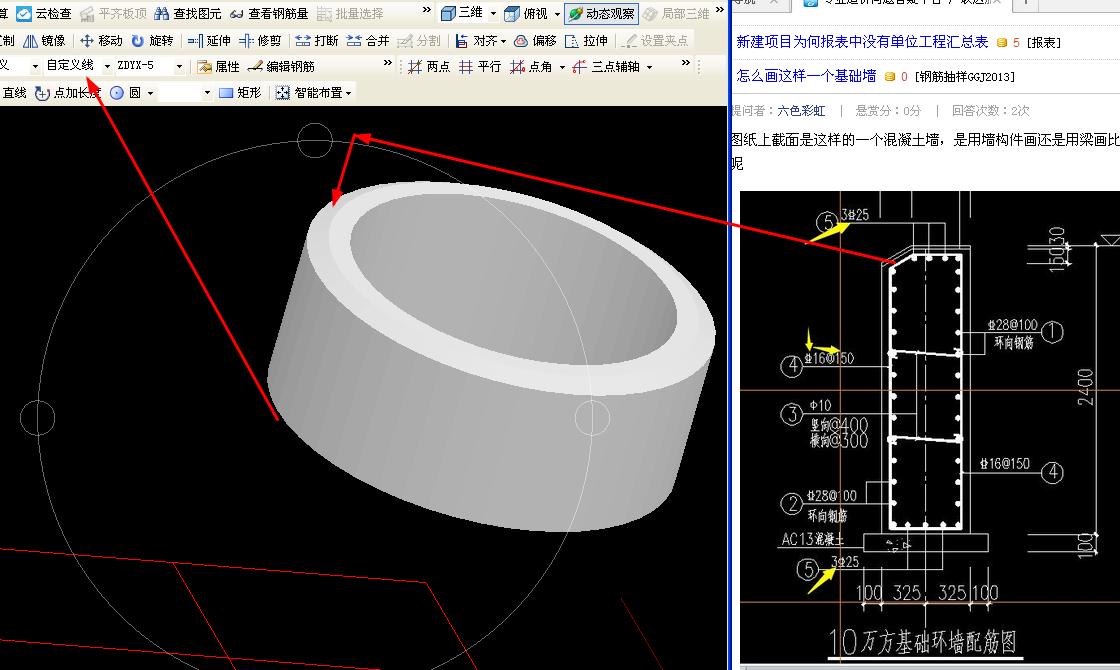Expand the 圆 circle options dropdown
This screenshot has width=1120, height=670.
pos(150,93)
